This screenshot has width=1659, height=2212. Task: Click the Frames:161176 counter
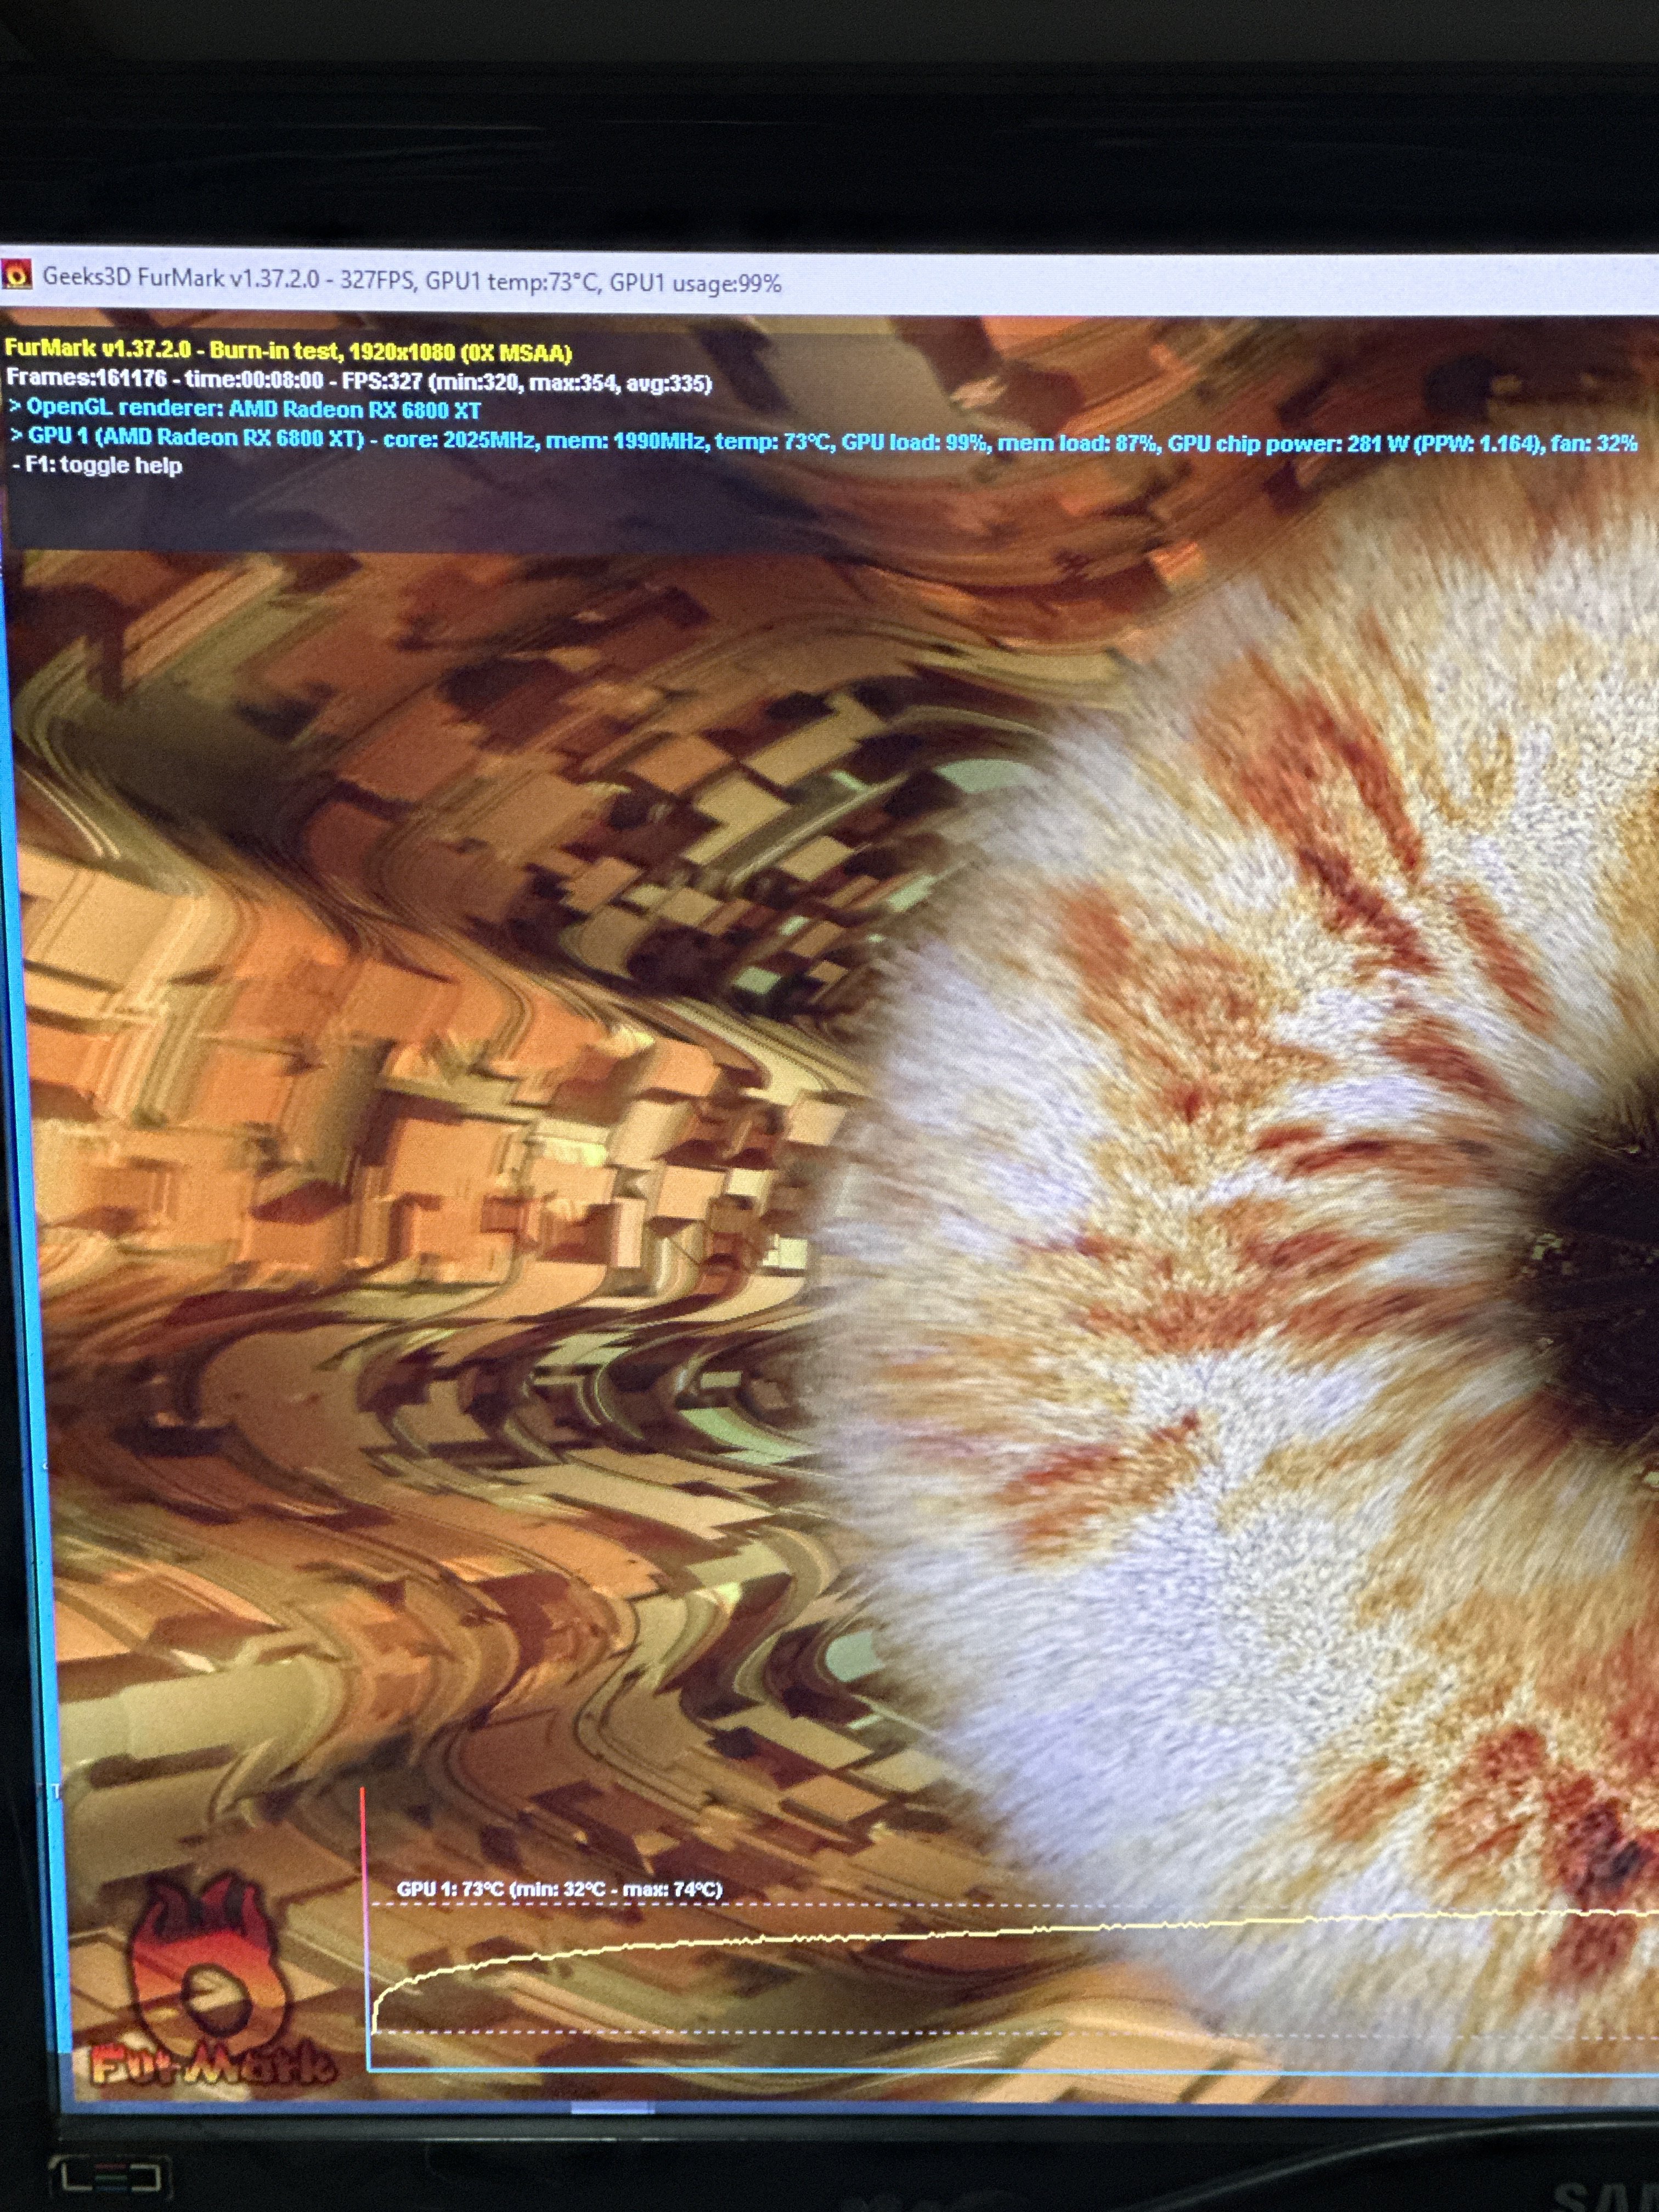[x=87, y=379]
